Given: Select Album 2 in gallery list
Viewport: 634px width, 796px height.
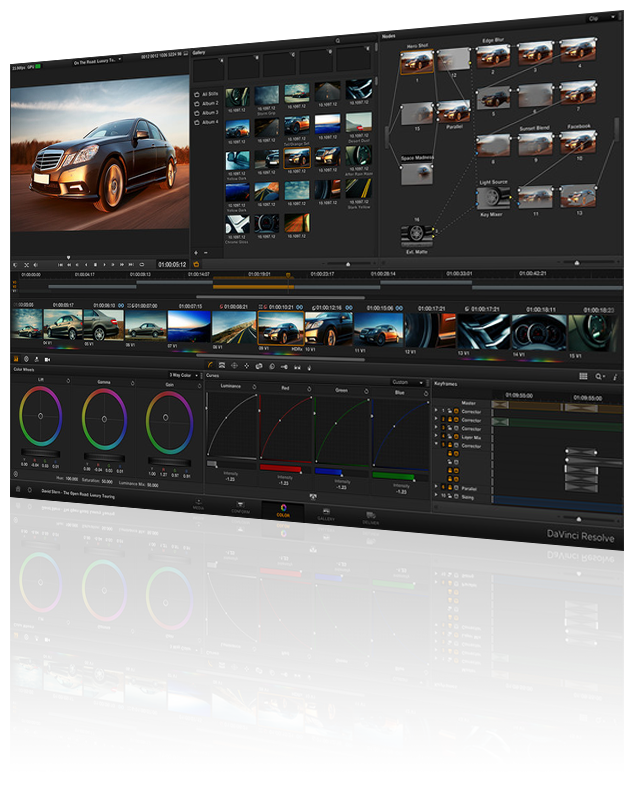Looking at the screenshot, I should (206, 104).
